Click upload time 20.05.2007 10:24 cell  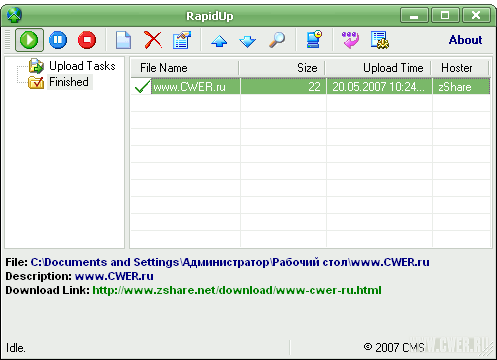pyautogui.click(x=378, y=87)
